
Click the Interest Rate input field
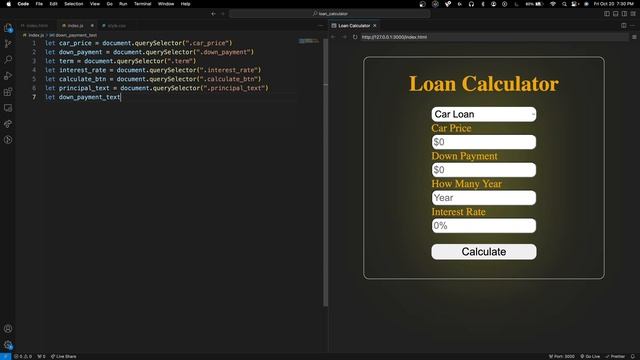[484, 225]
